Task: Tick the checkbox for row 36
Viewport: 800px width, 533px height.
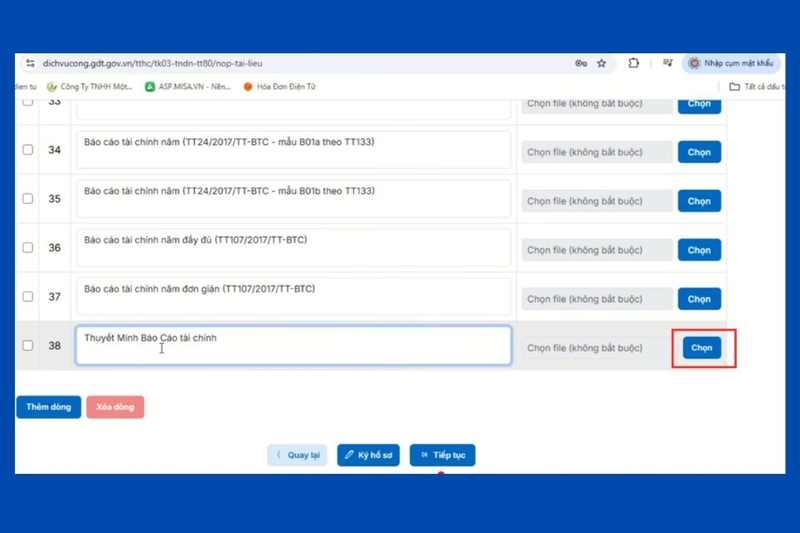Action: [x=28, y=247]
